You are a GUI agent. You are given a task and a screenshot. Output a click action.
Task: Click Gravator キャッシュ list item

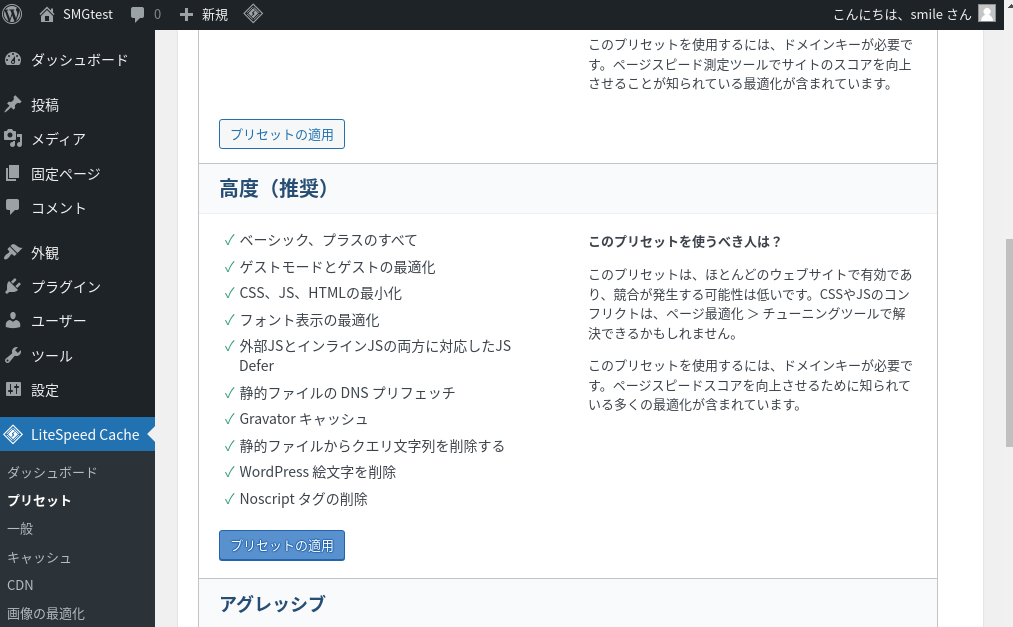click(x=303, y=419)
